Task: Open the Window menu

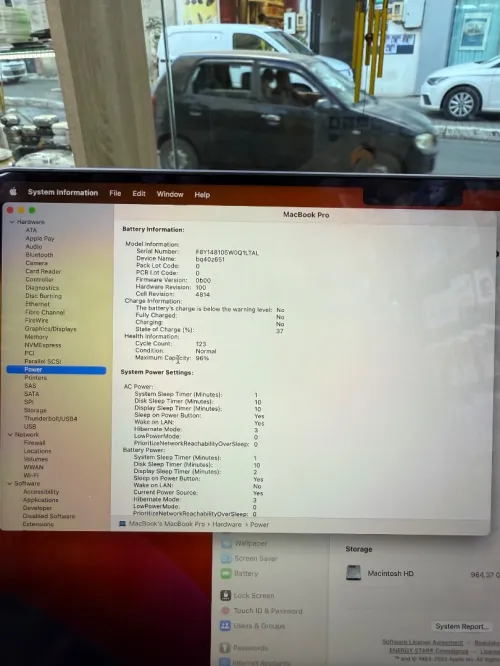Action: coord(170,194)
